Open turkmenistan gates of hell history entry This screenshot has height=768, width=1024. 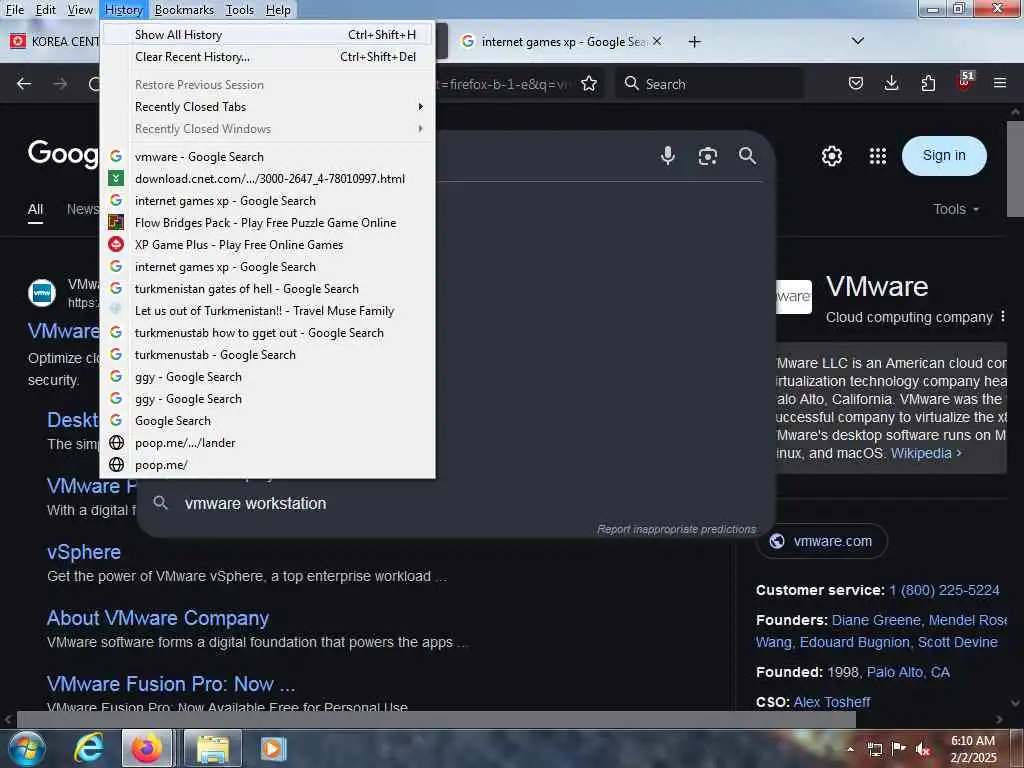click(268, 289)
